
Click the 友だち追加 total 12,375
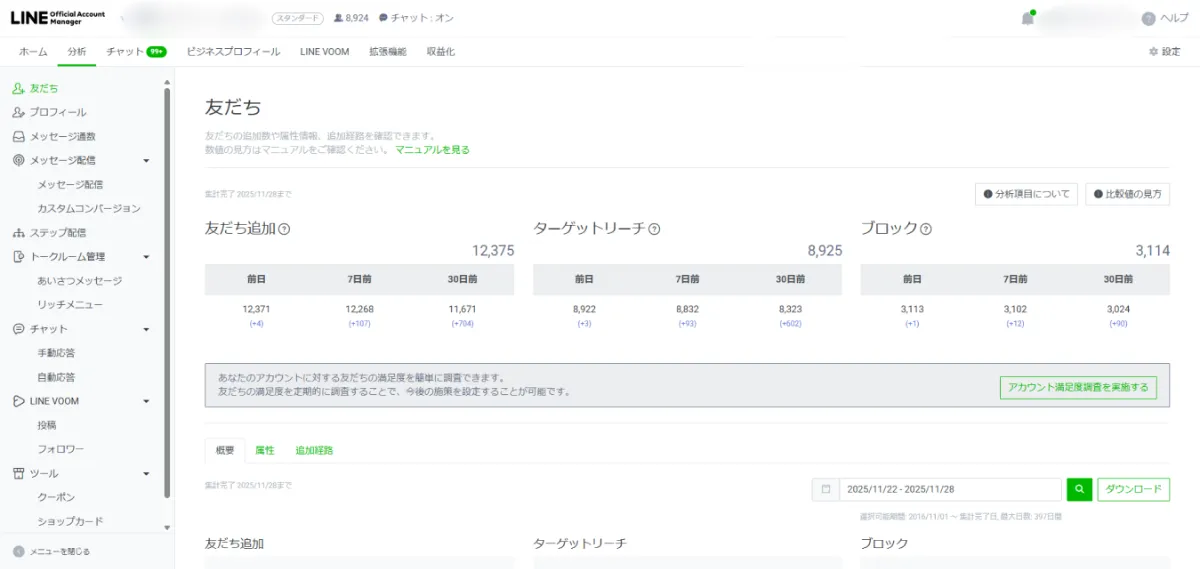pyautogui.click(x=493, y=250)
